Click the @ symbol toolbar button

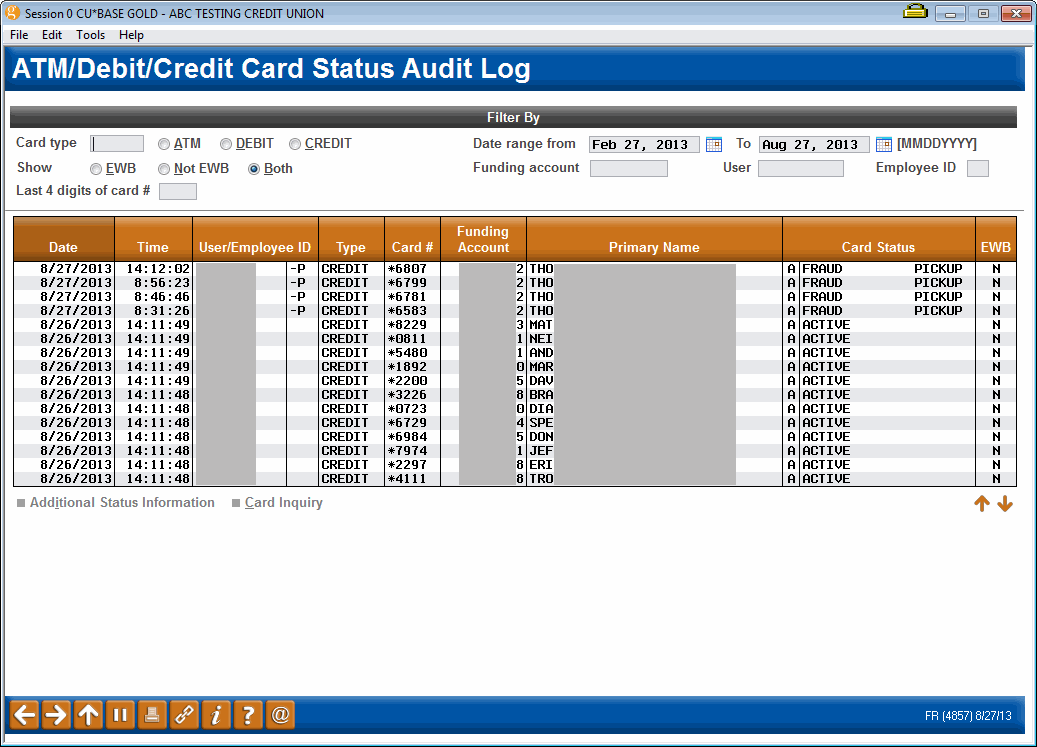click(280, 715)
